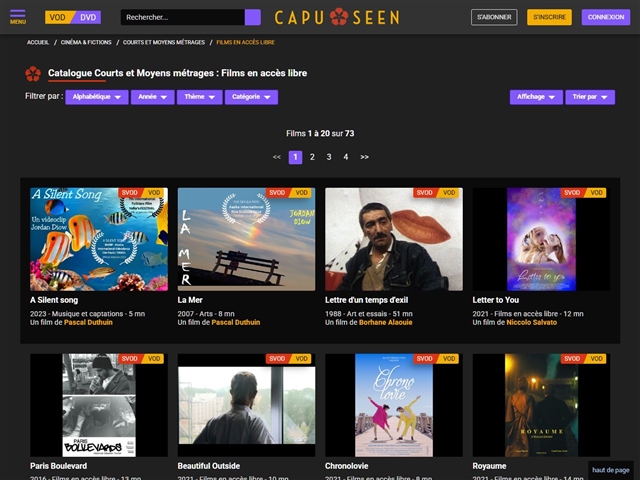This screenshot has height=480, width=640.
Task: Open La Mer film thumbnail
Action: (246, 239)
